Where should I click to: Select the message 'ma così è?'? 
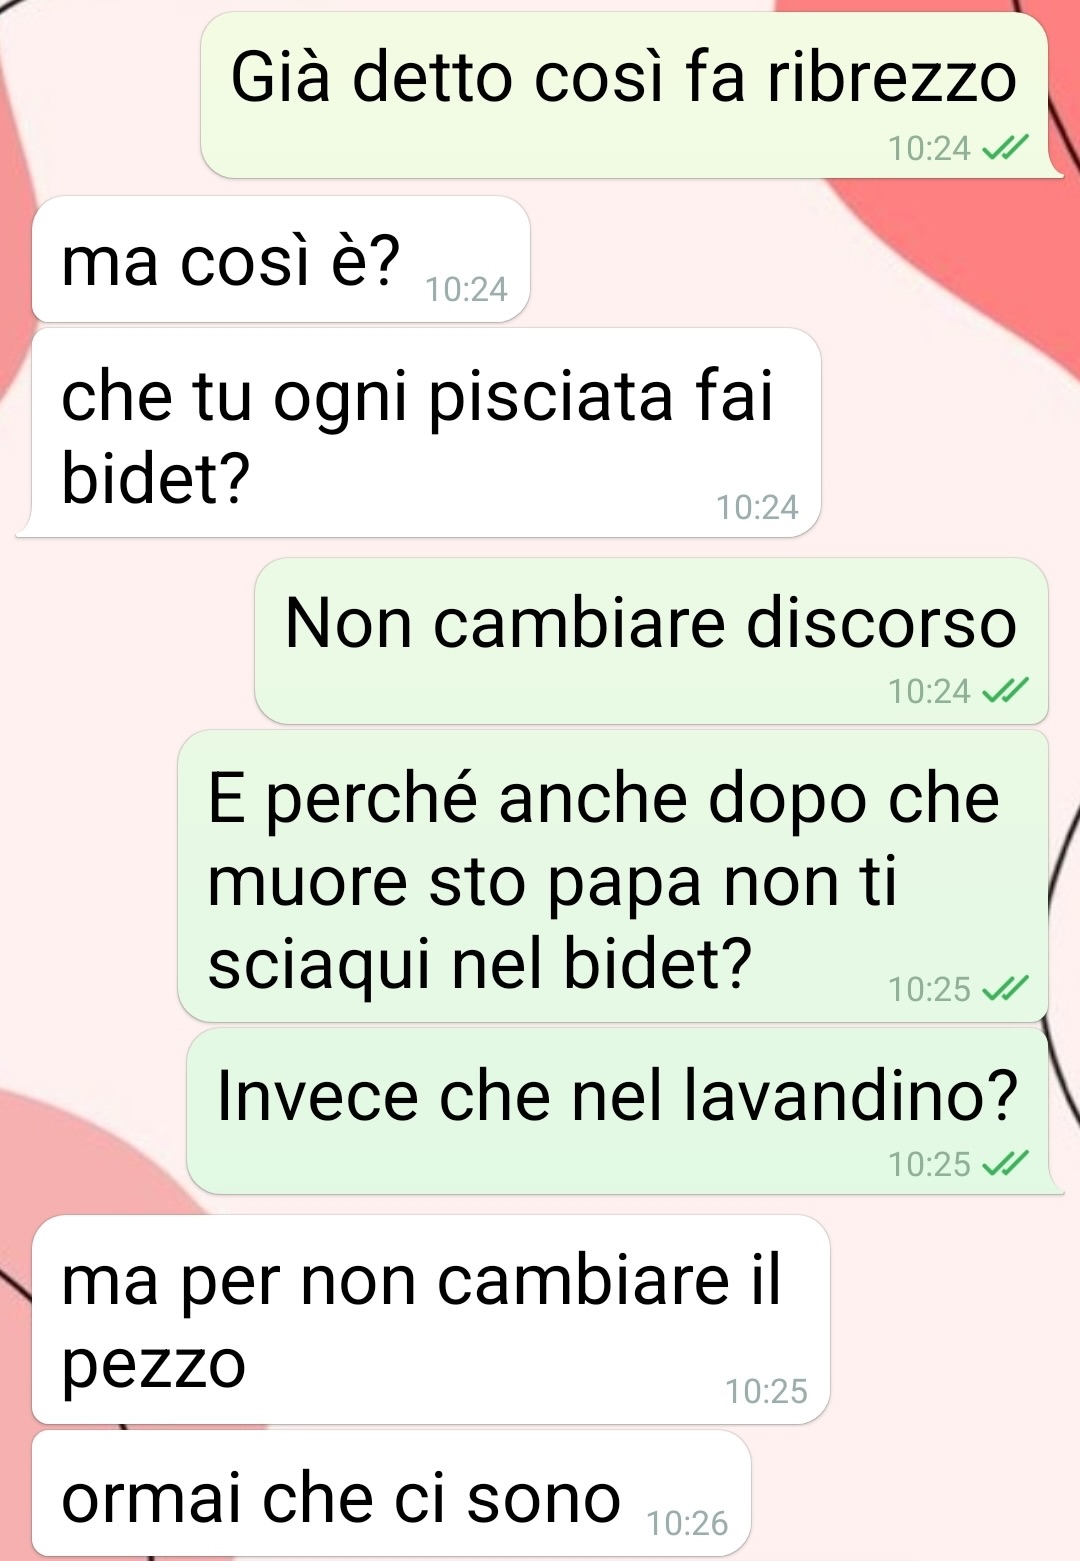pos(281,259)
